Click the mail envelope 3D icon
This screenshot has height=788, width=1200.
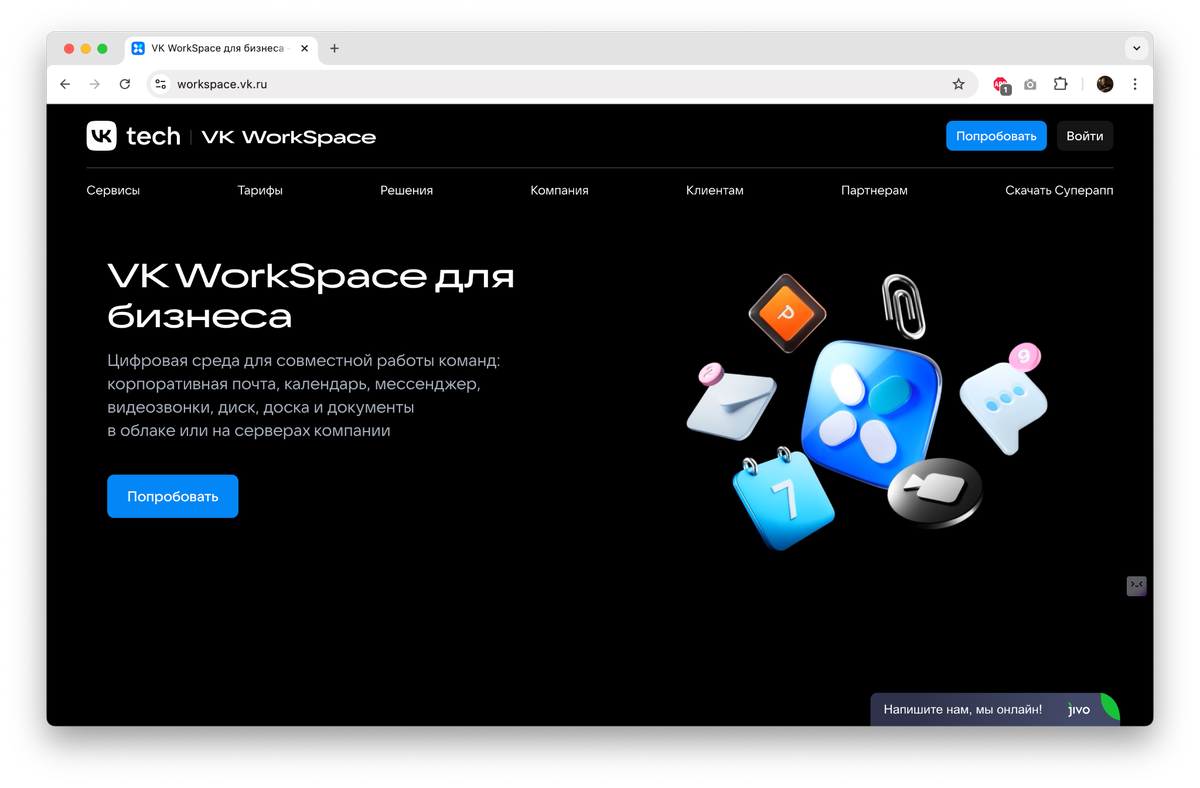731,402
